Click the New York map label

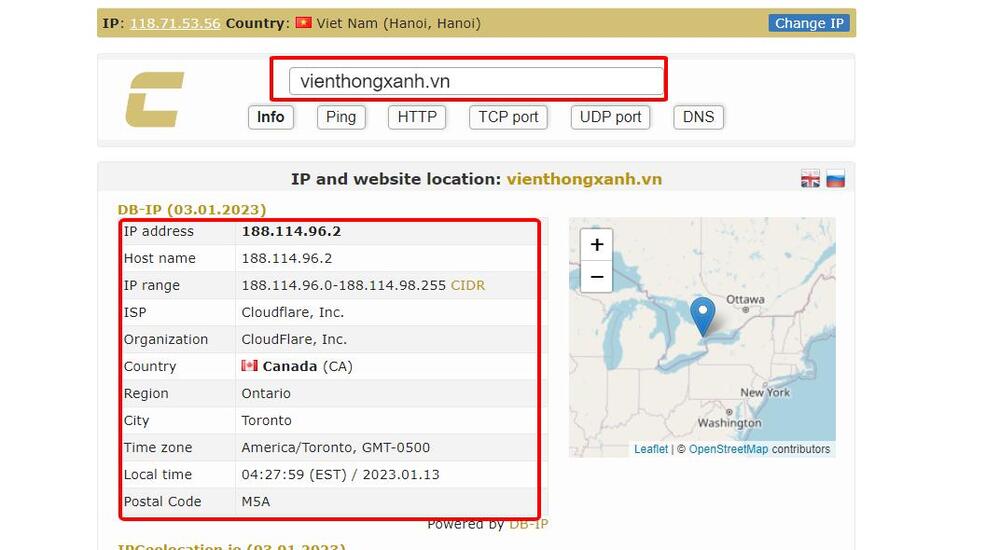click(765, 392)
